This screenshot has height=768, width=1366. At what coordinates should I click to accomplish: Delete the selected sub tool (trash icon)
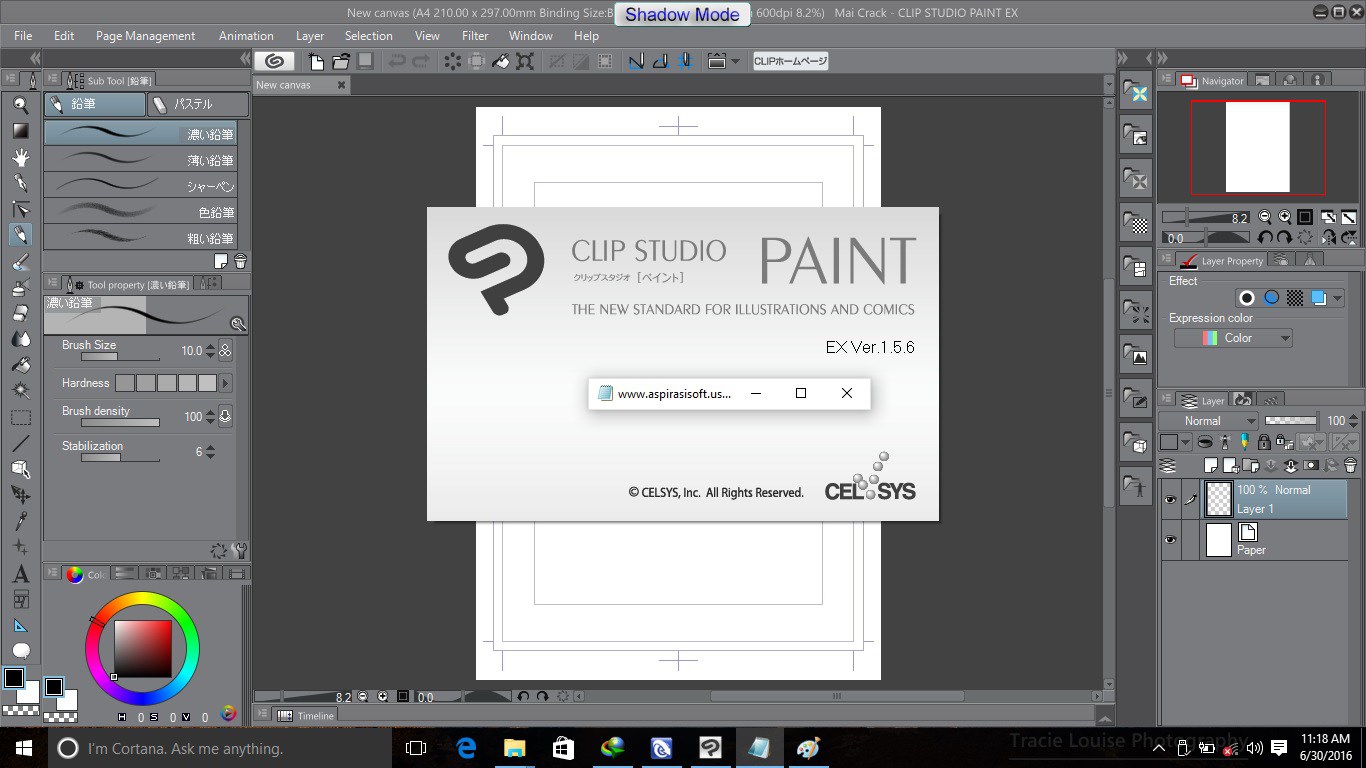click(x=240, y=261)
